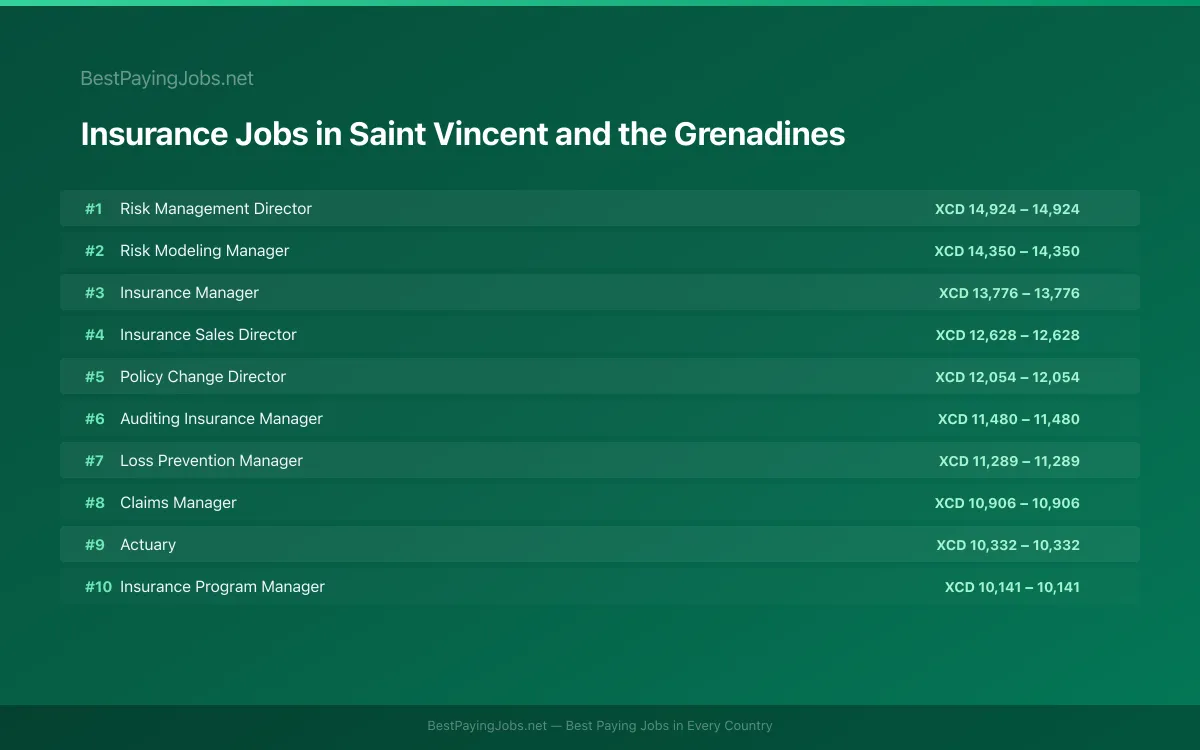
Task: Select the Loss Prevention Manager job title
Action: [211, 461]
